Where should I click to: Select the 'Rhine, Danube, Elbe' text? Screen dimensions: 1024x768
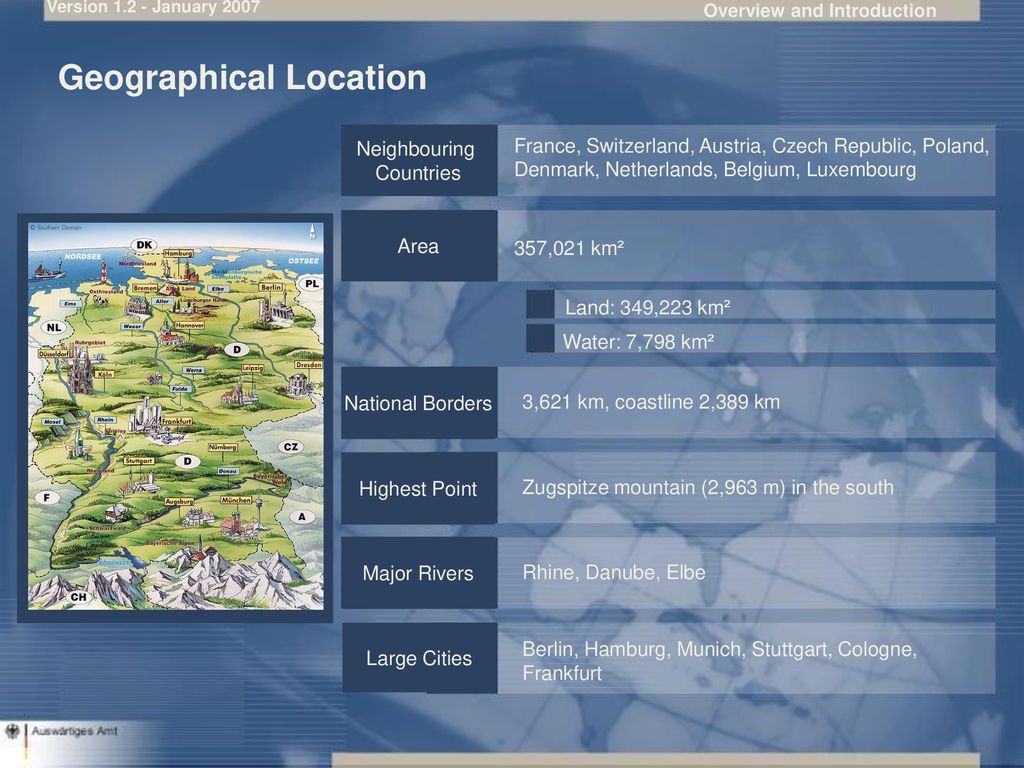(x=614, y=572)
